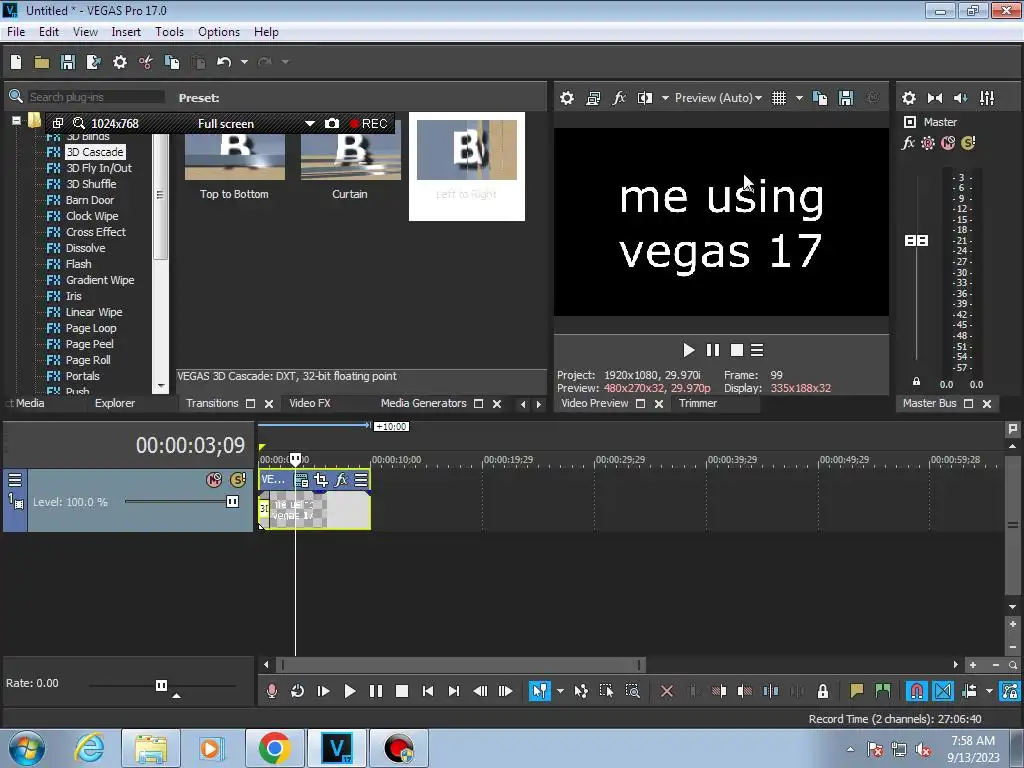Click the New project icon in toolbar

click(x=16, y=62)
